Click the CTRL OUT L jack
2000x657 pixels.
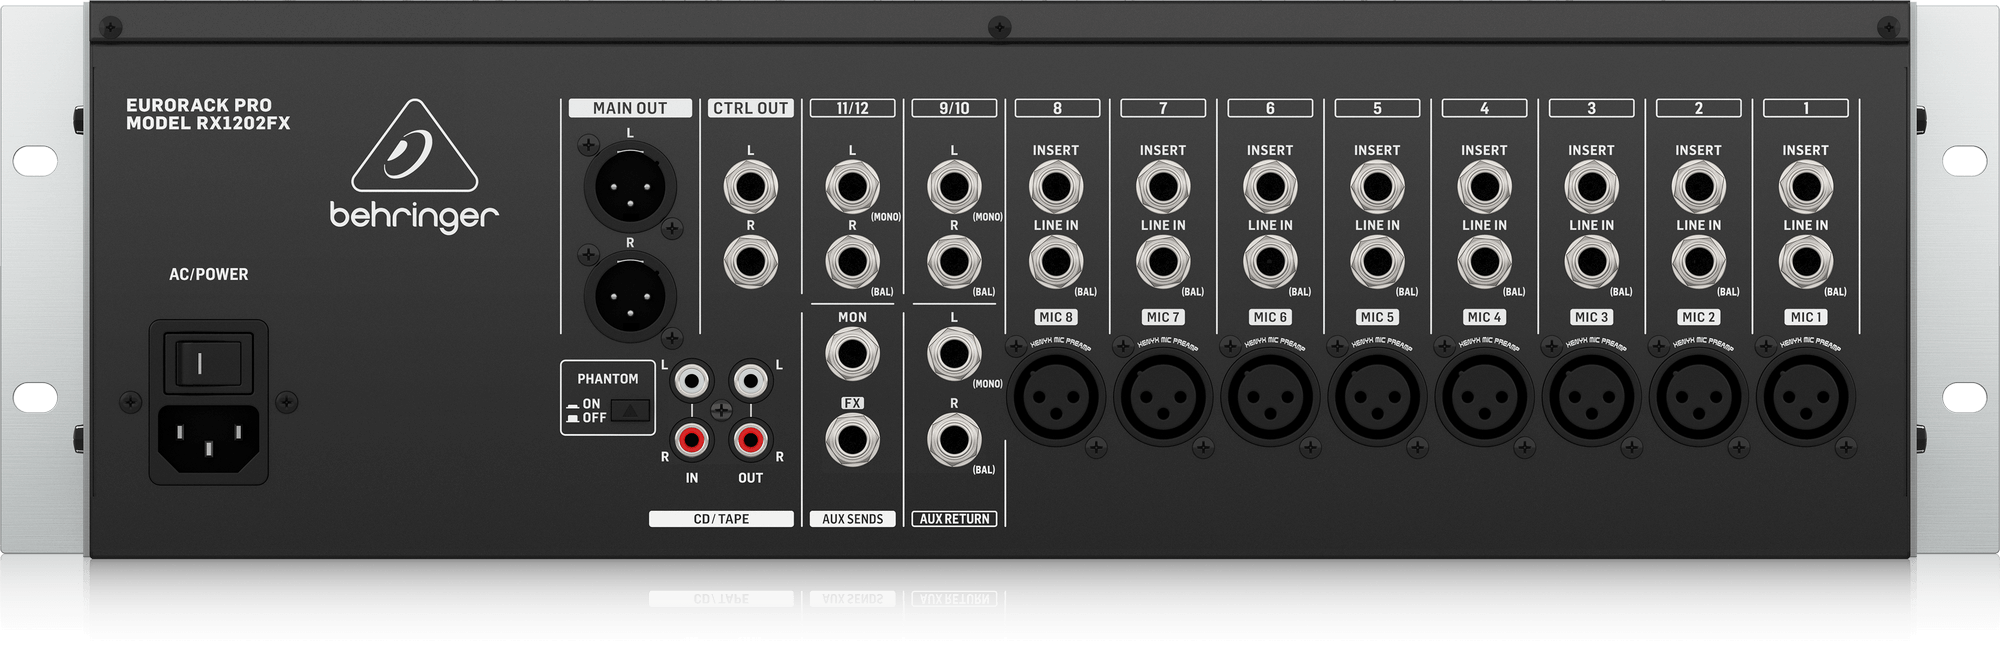[750, 187]
